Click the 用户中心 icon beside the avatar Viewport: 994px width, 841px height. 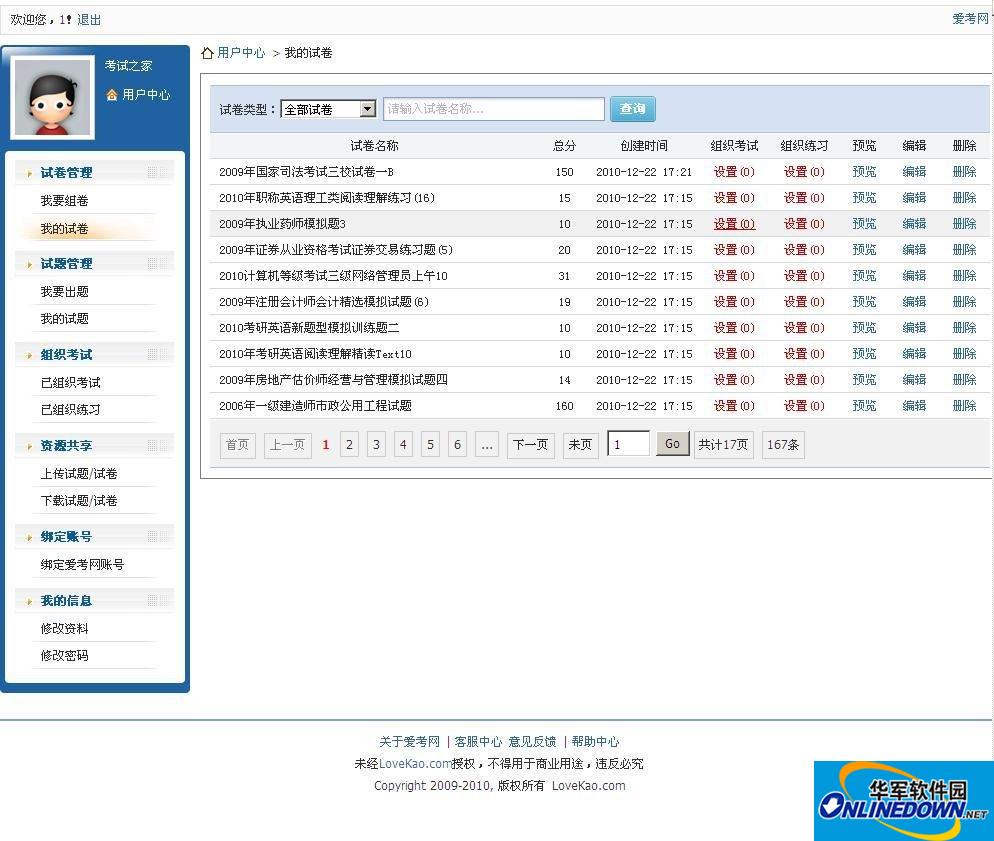point(110,95)
